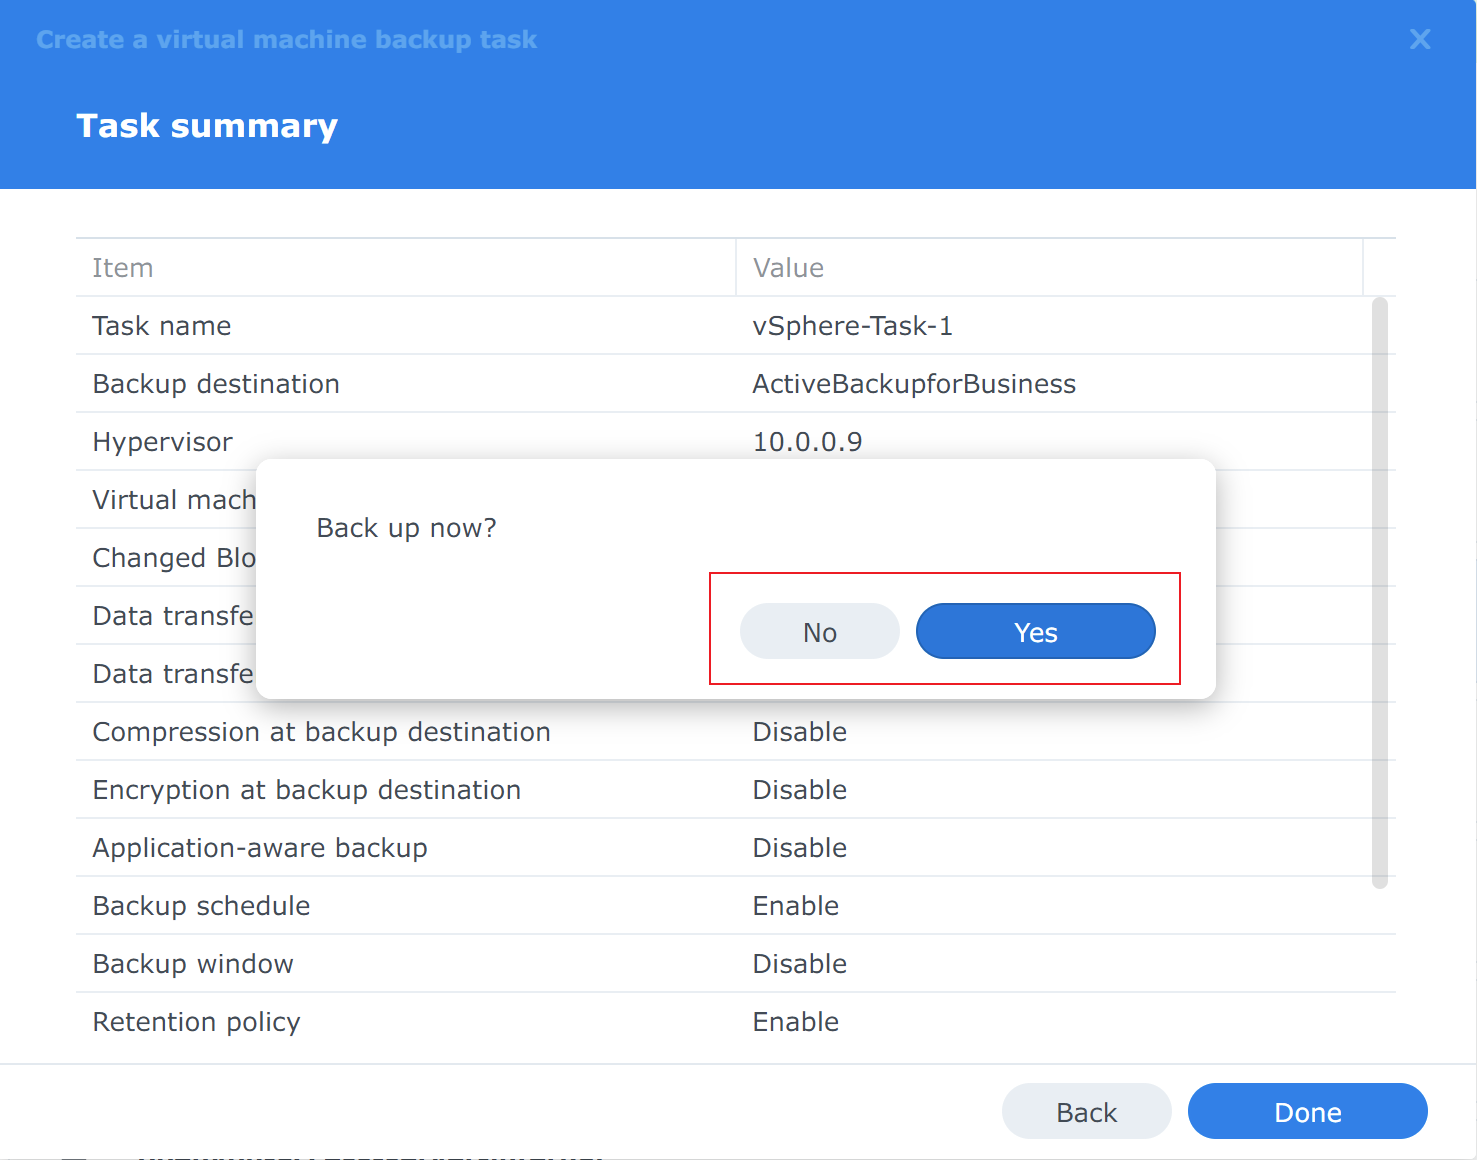This screenshot has height=1160, width=1477.
Task: Click the vSphere-Task-1 value cell
Action: (852, 326)
